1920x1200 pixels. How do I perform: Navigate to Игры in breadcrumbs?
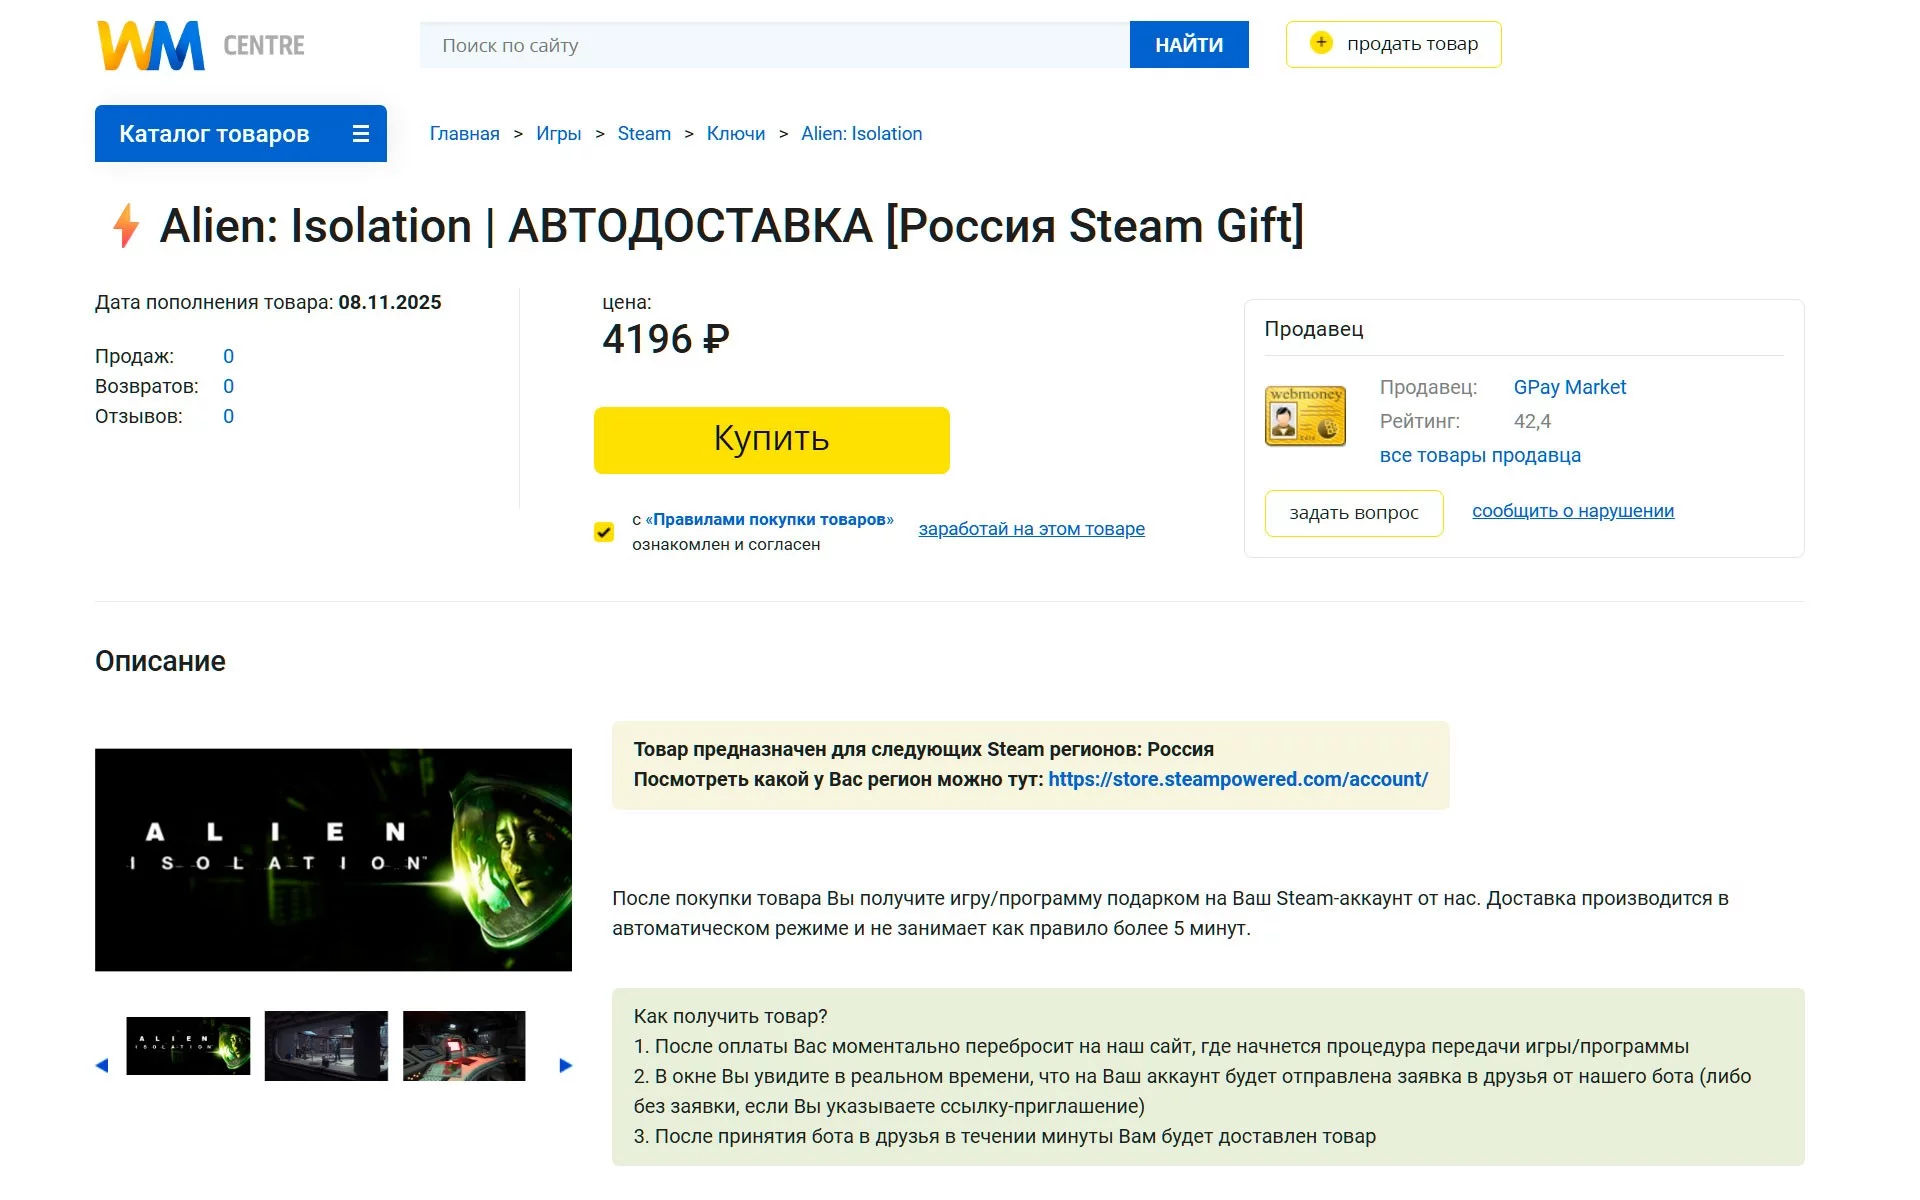tap(558, 134)
